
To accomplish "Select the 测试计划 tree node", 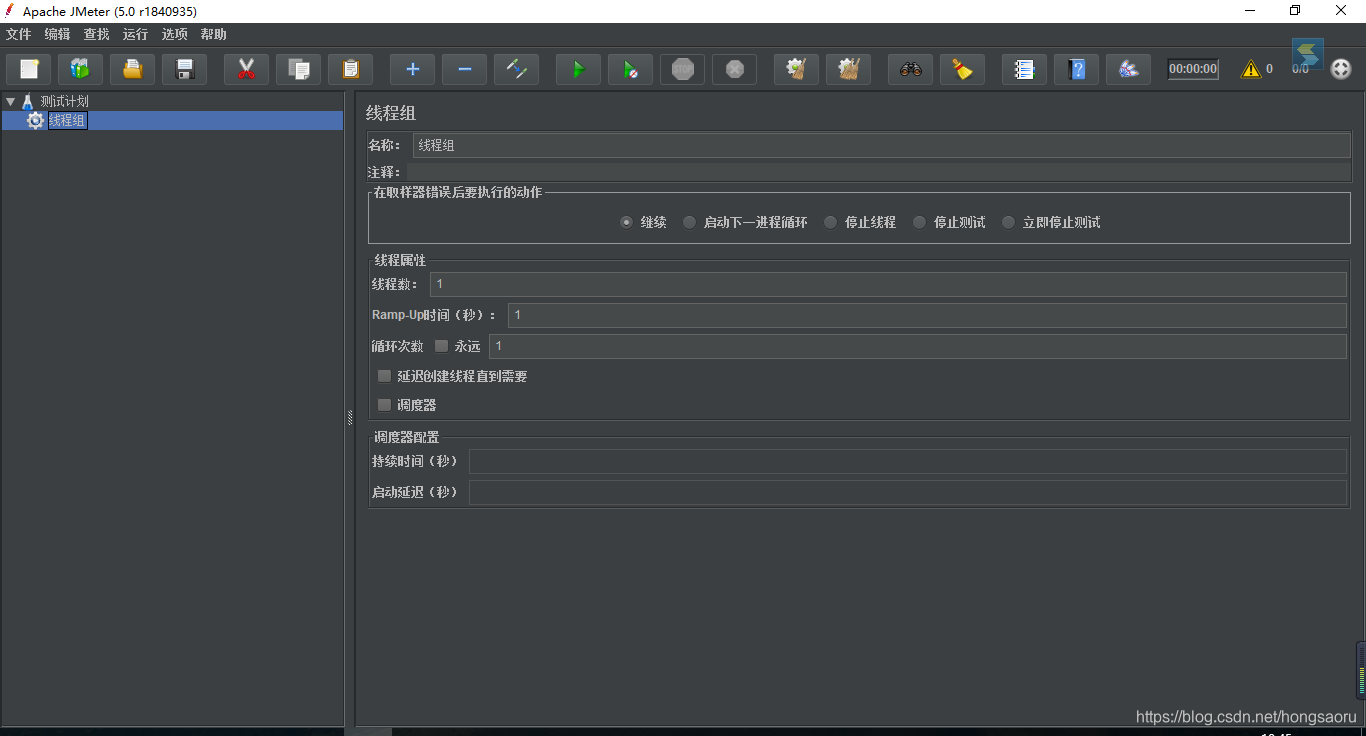I will tap(64, 101).
